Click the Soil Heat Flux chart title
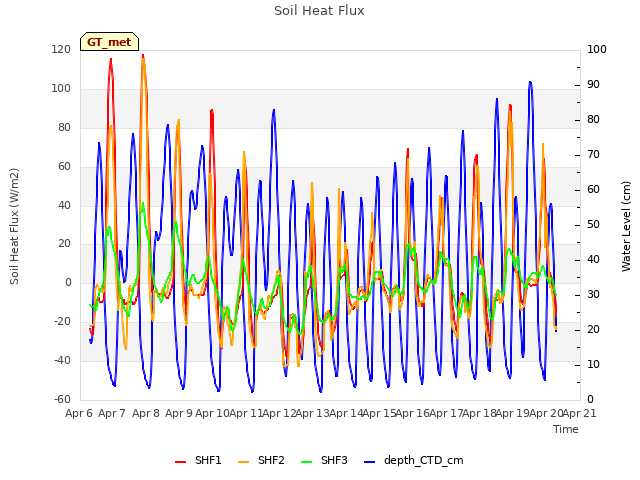640x480 pixels. [x=319, y=11]
